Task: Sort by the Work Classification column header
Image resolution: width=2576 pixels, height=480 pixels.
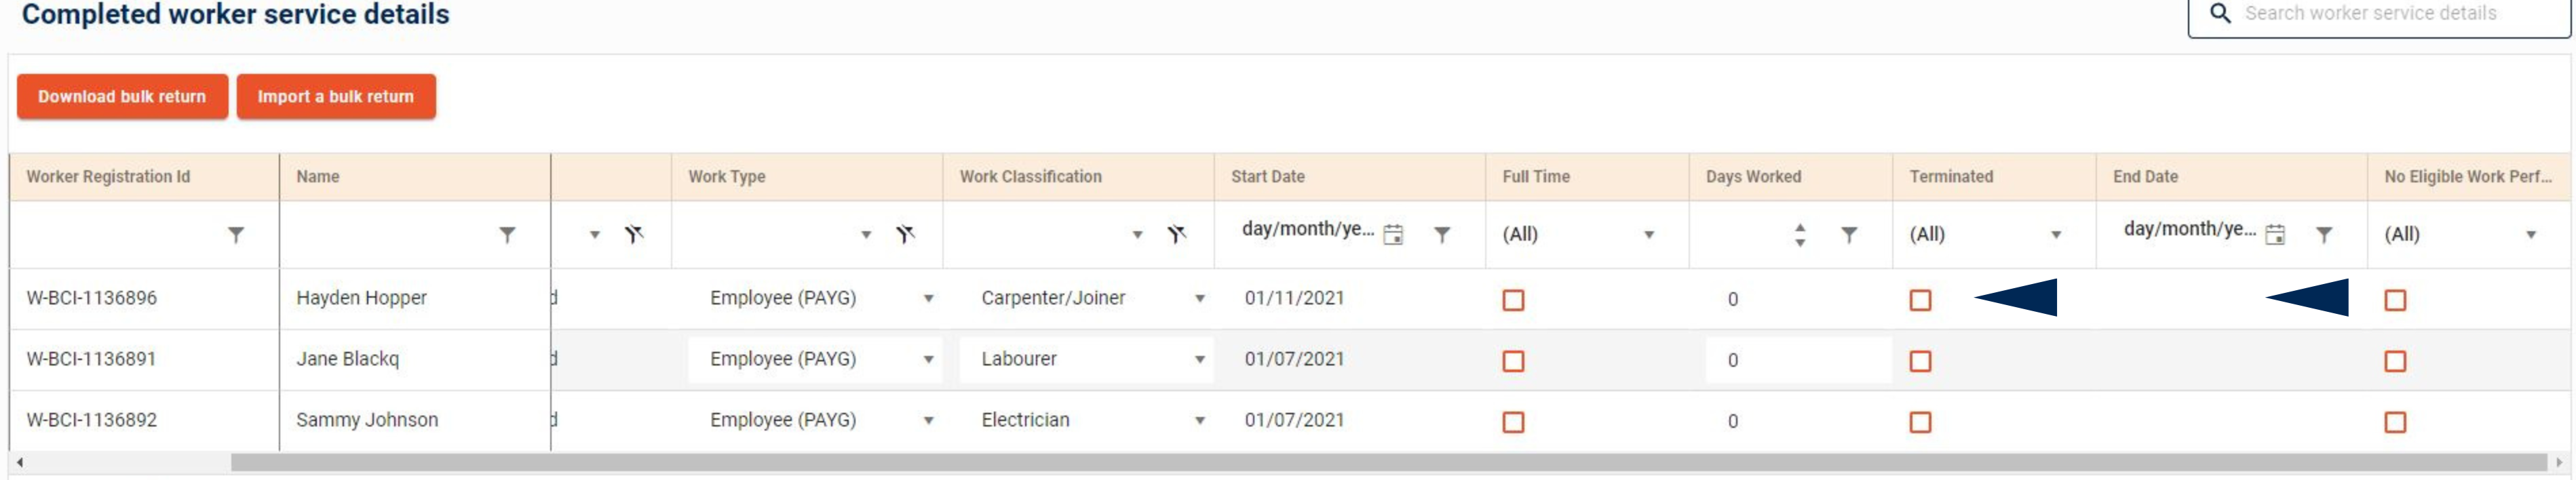Action: tap(1030, 177)
